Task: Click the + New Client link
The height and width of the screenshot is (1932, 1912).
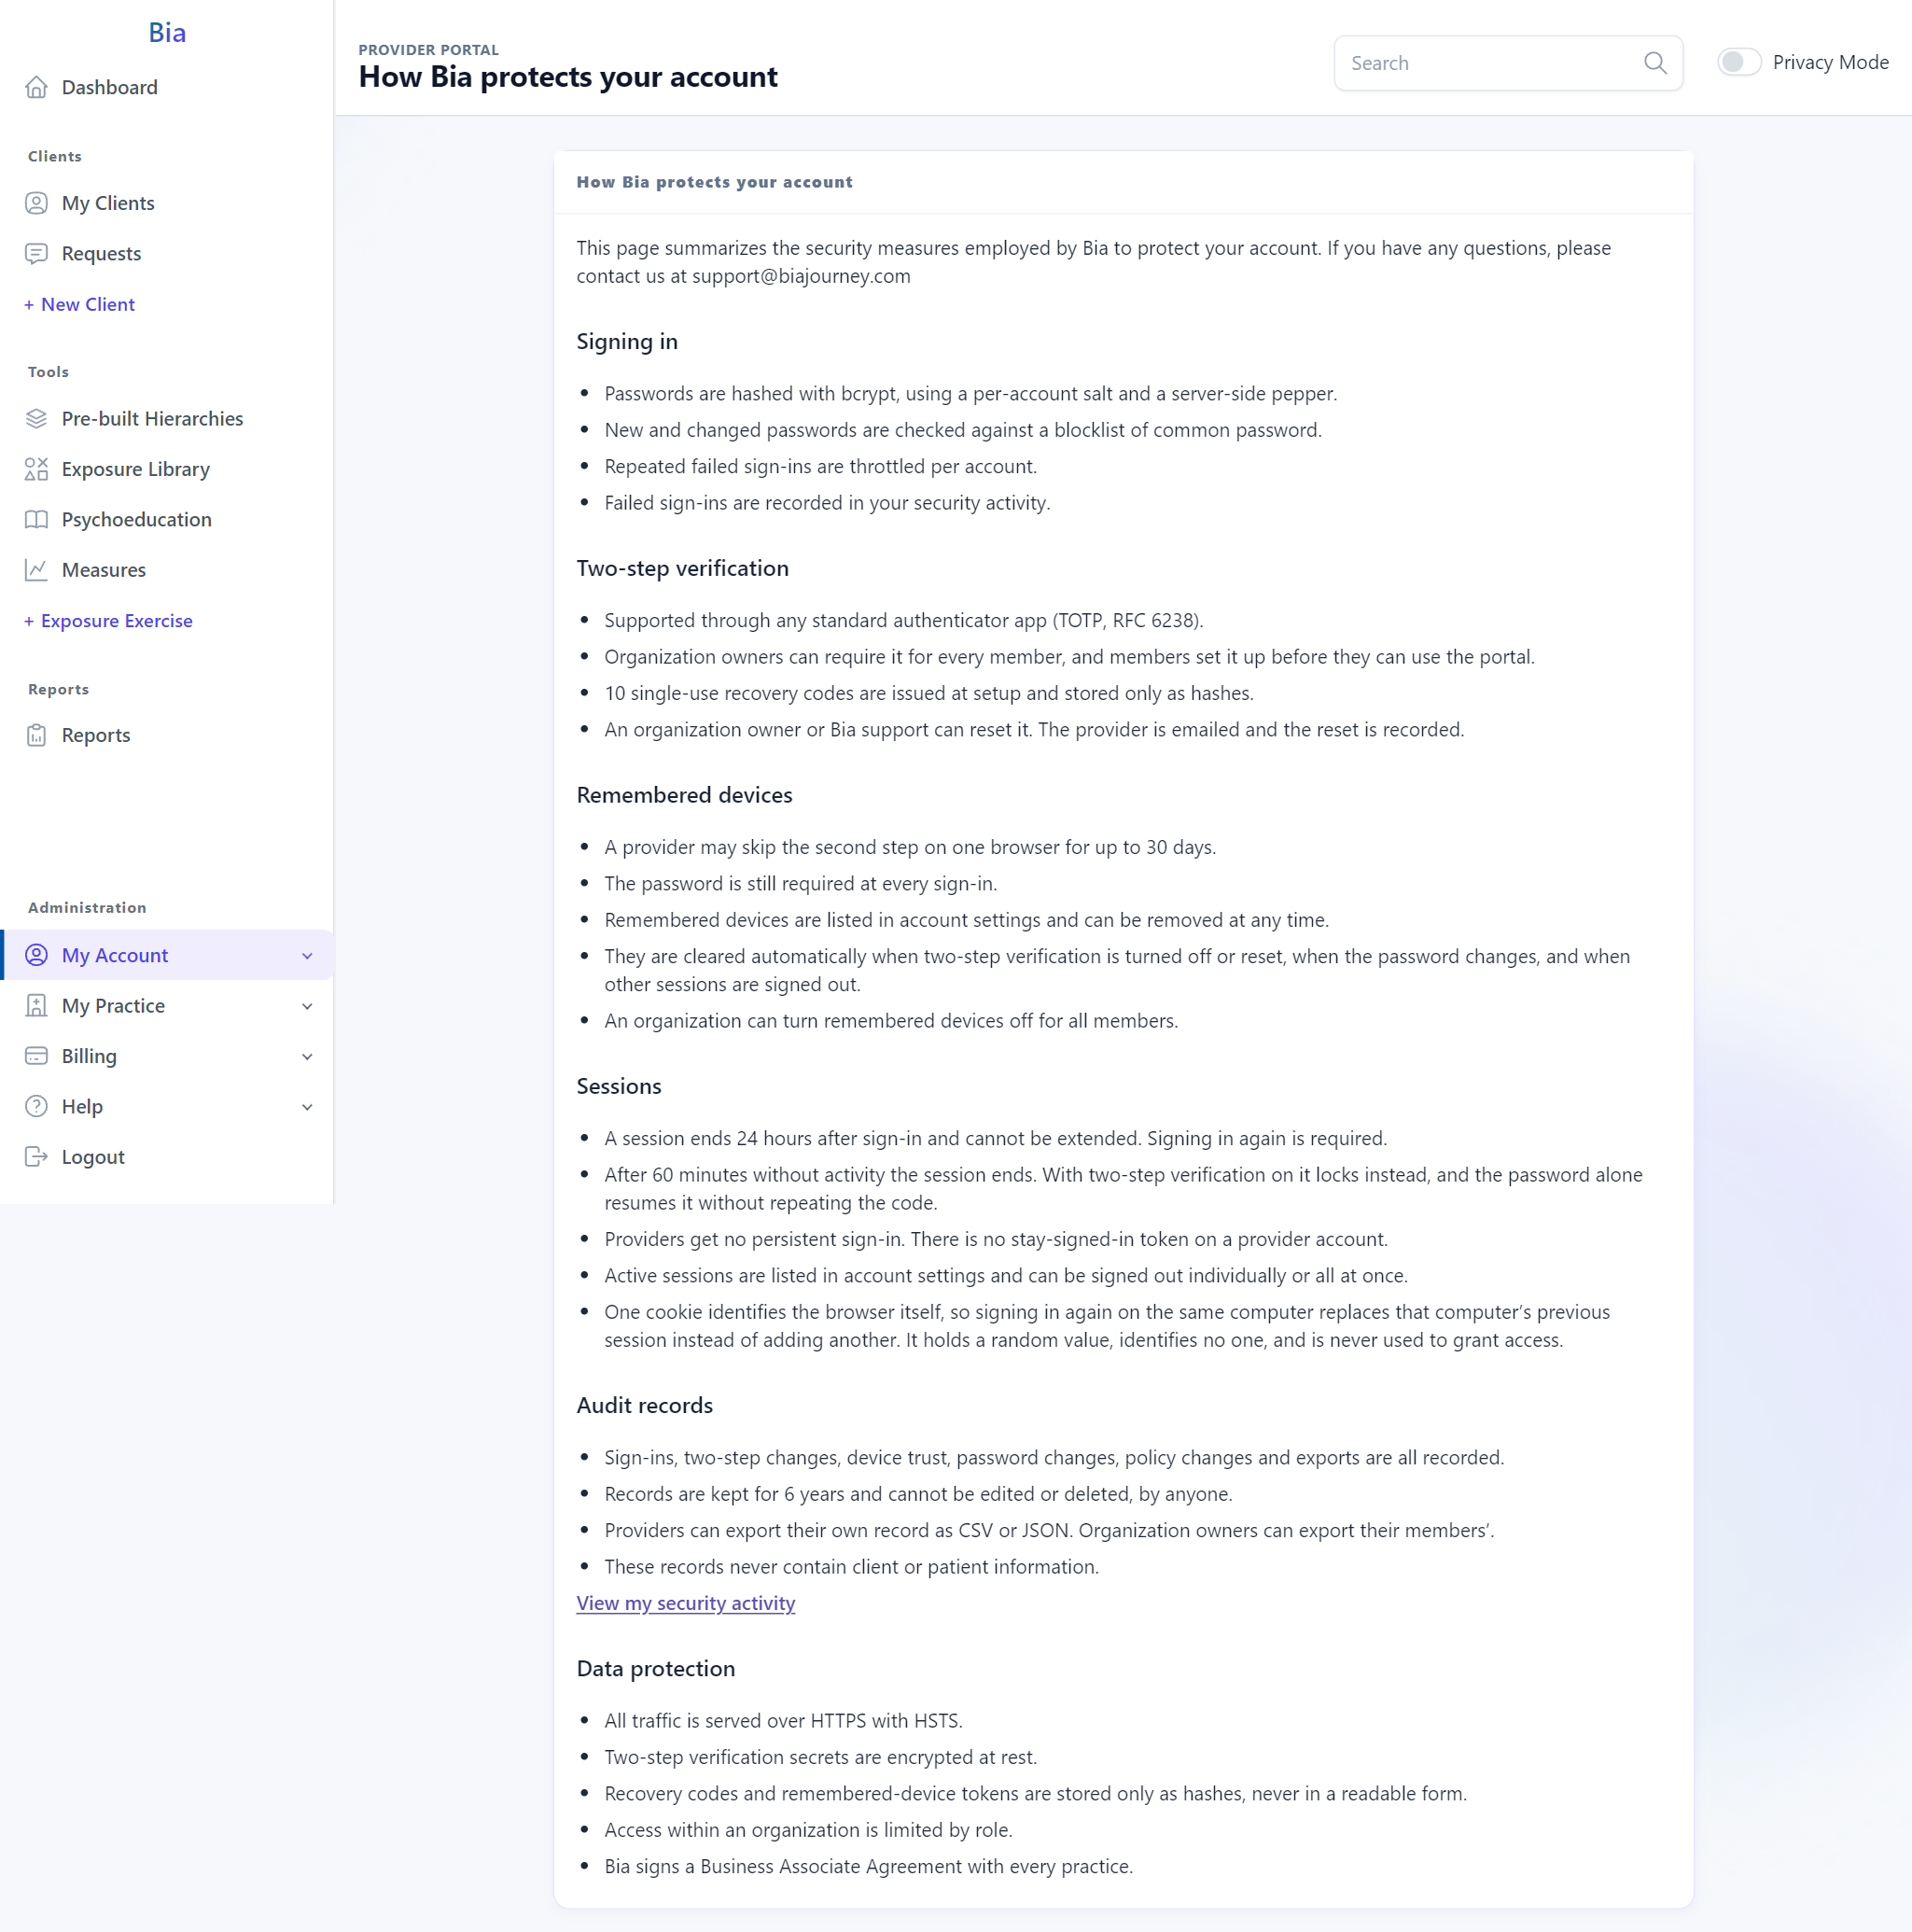Action: [x=79, y=304]
